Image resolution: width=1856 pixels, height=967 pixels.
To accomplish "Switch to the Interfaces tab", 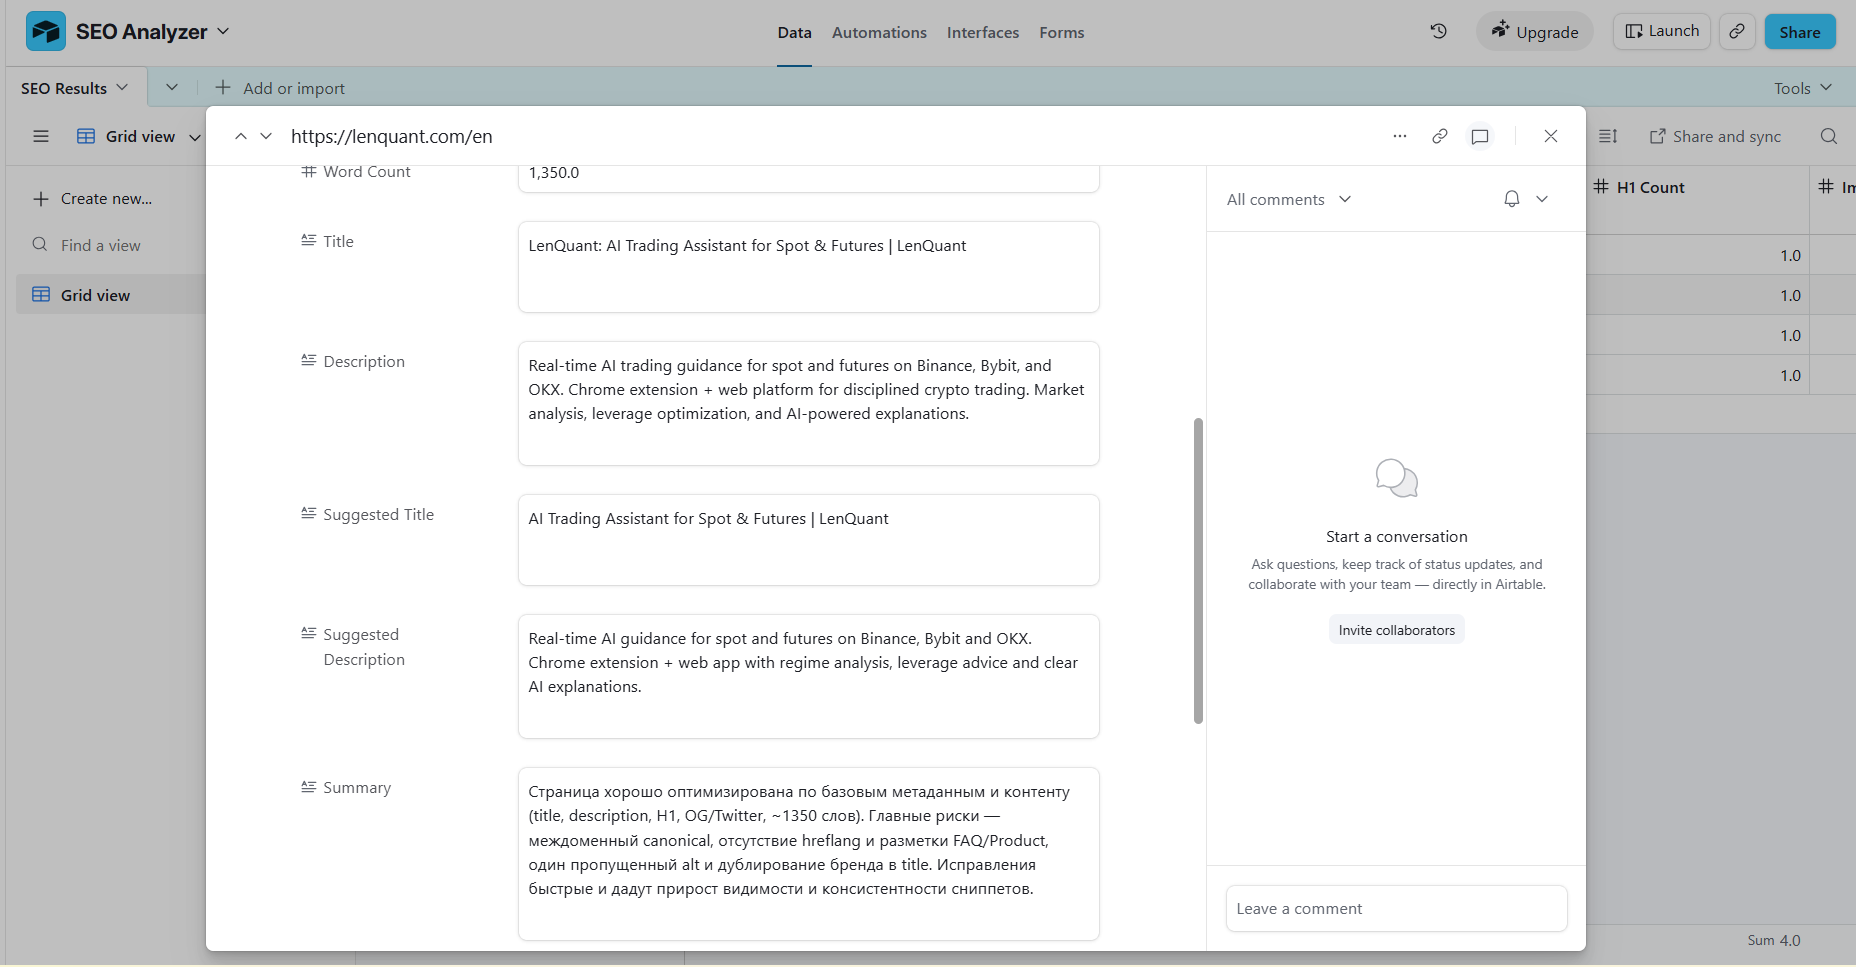I will [983, 32].
